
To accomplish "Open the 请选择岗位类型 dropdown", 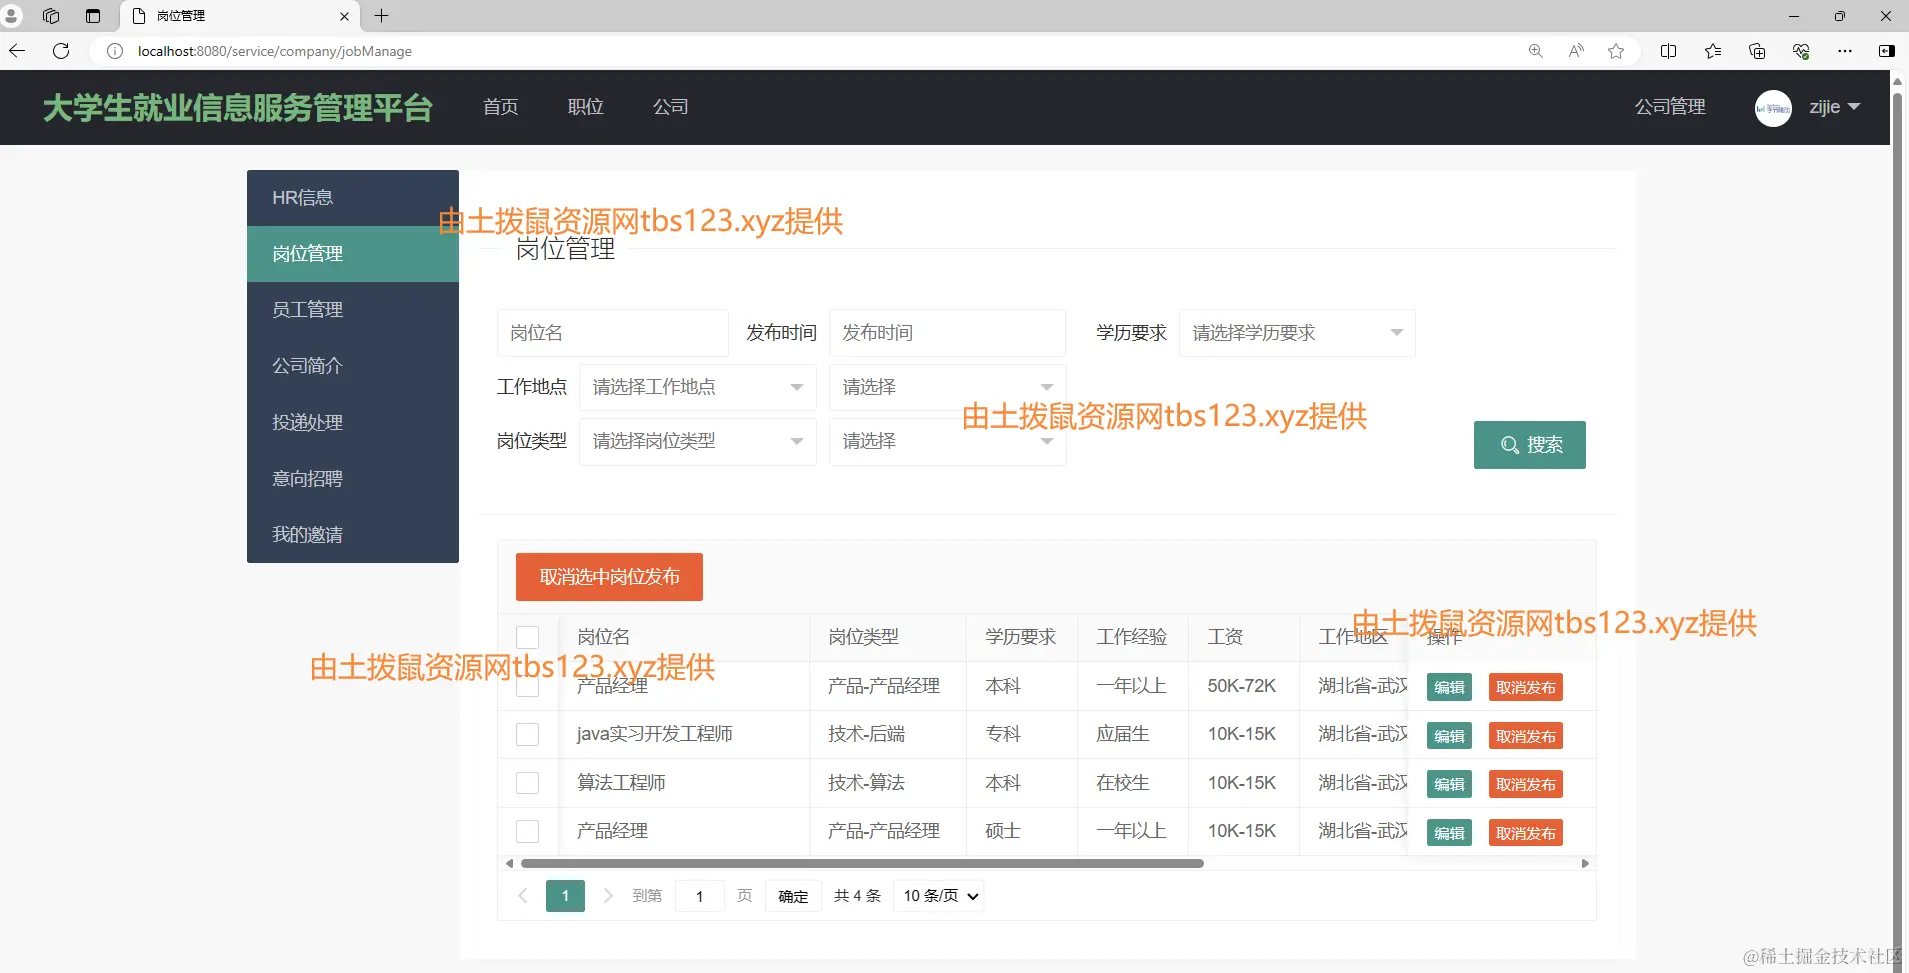I will point(698,441).
